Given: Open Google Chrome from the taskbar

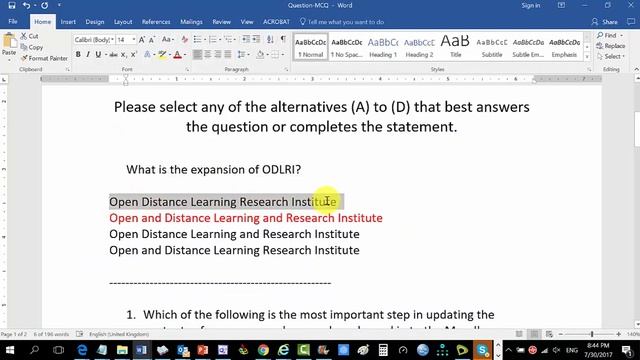Looking at the screenshot, I should pyautogui.click(x=263, y=350).
